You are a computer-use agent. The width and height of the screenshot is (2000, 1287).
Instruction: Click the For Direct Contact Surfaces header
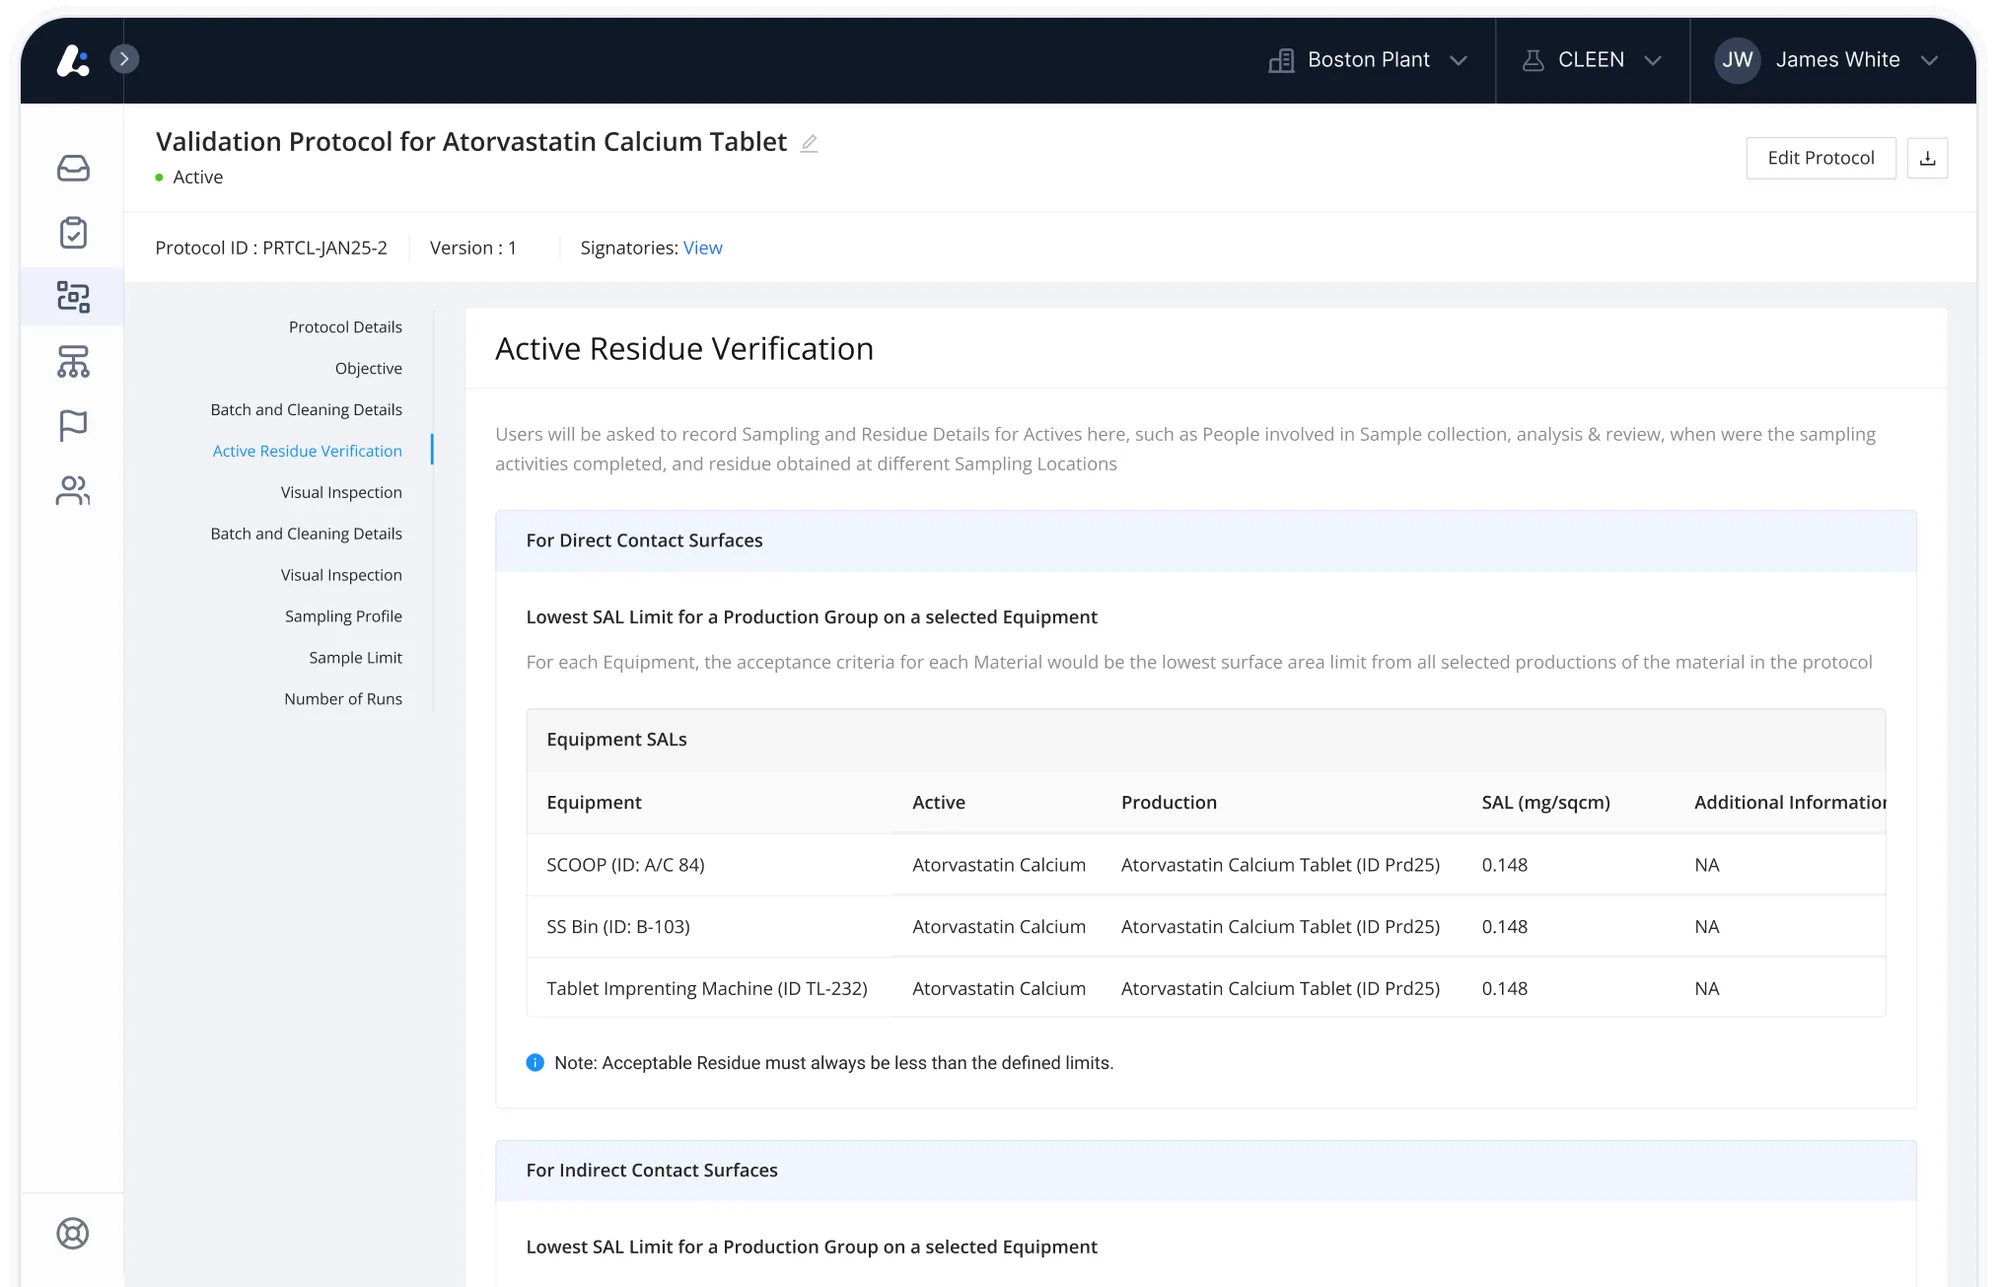pyautogui.click(x=1206, y=541)
